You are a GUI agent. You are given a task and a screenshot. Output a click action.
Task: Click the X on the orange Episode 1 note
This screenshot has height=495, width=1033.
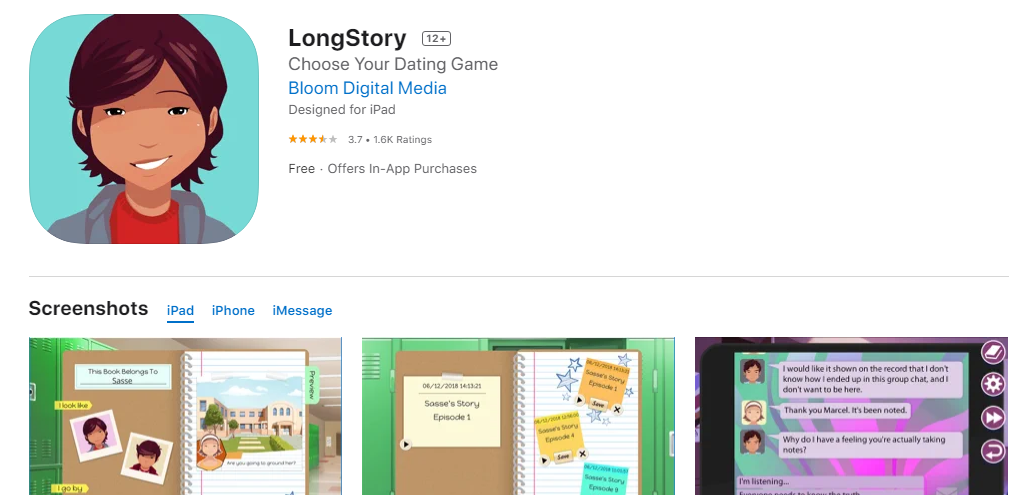point(617,409)
